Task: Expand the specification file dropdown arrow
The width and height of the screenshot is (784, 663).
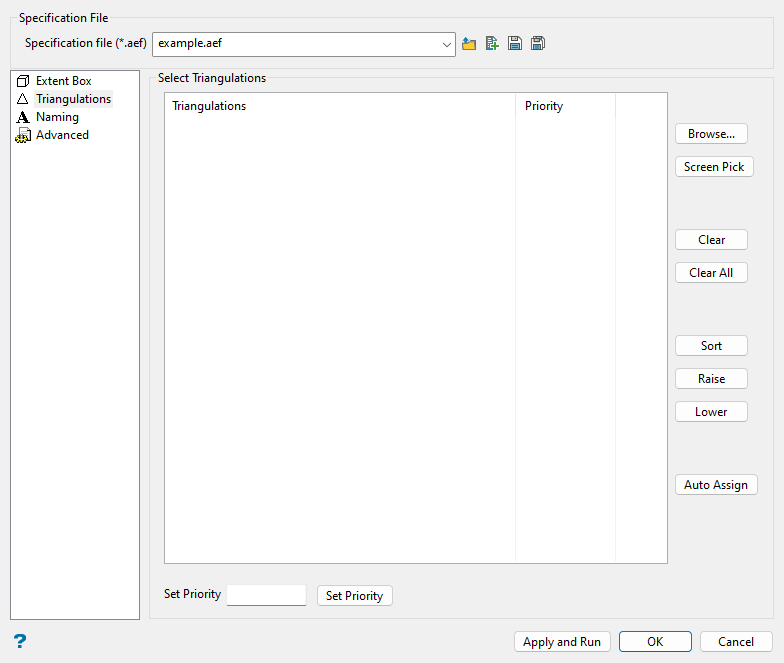Action: tap(446, 44)
